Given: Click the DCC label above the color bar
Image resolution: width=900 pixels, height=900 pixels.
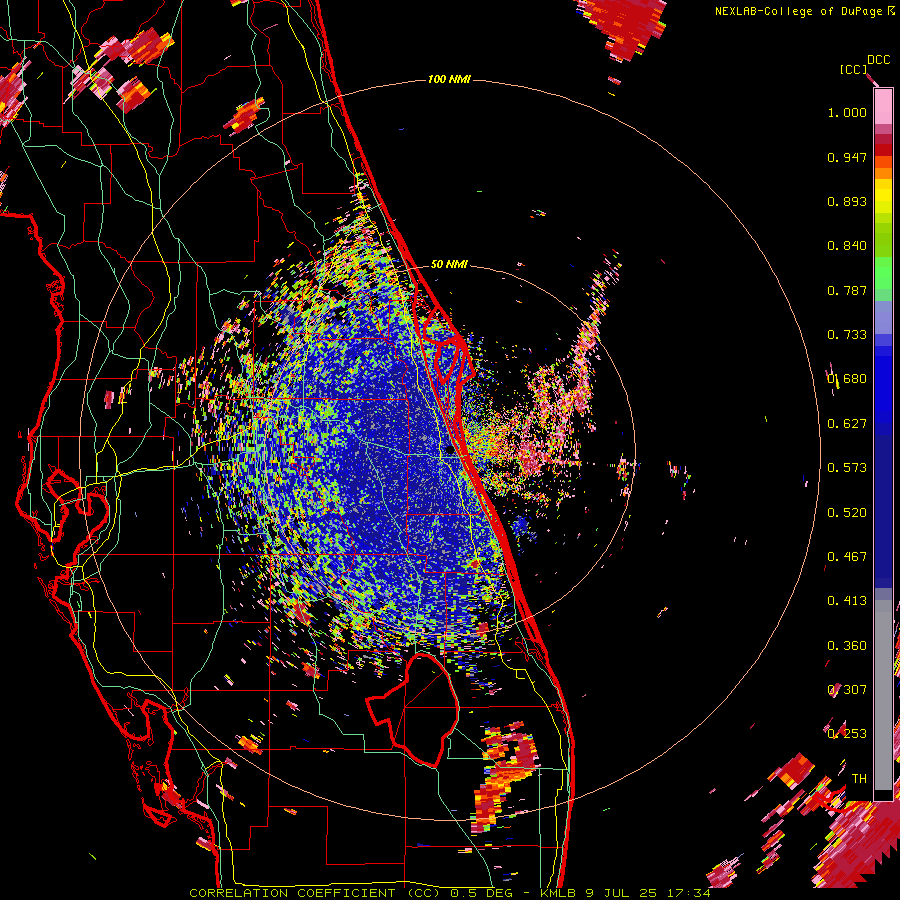Looking at the screenshot, I should tap(878, 60).
